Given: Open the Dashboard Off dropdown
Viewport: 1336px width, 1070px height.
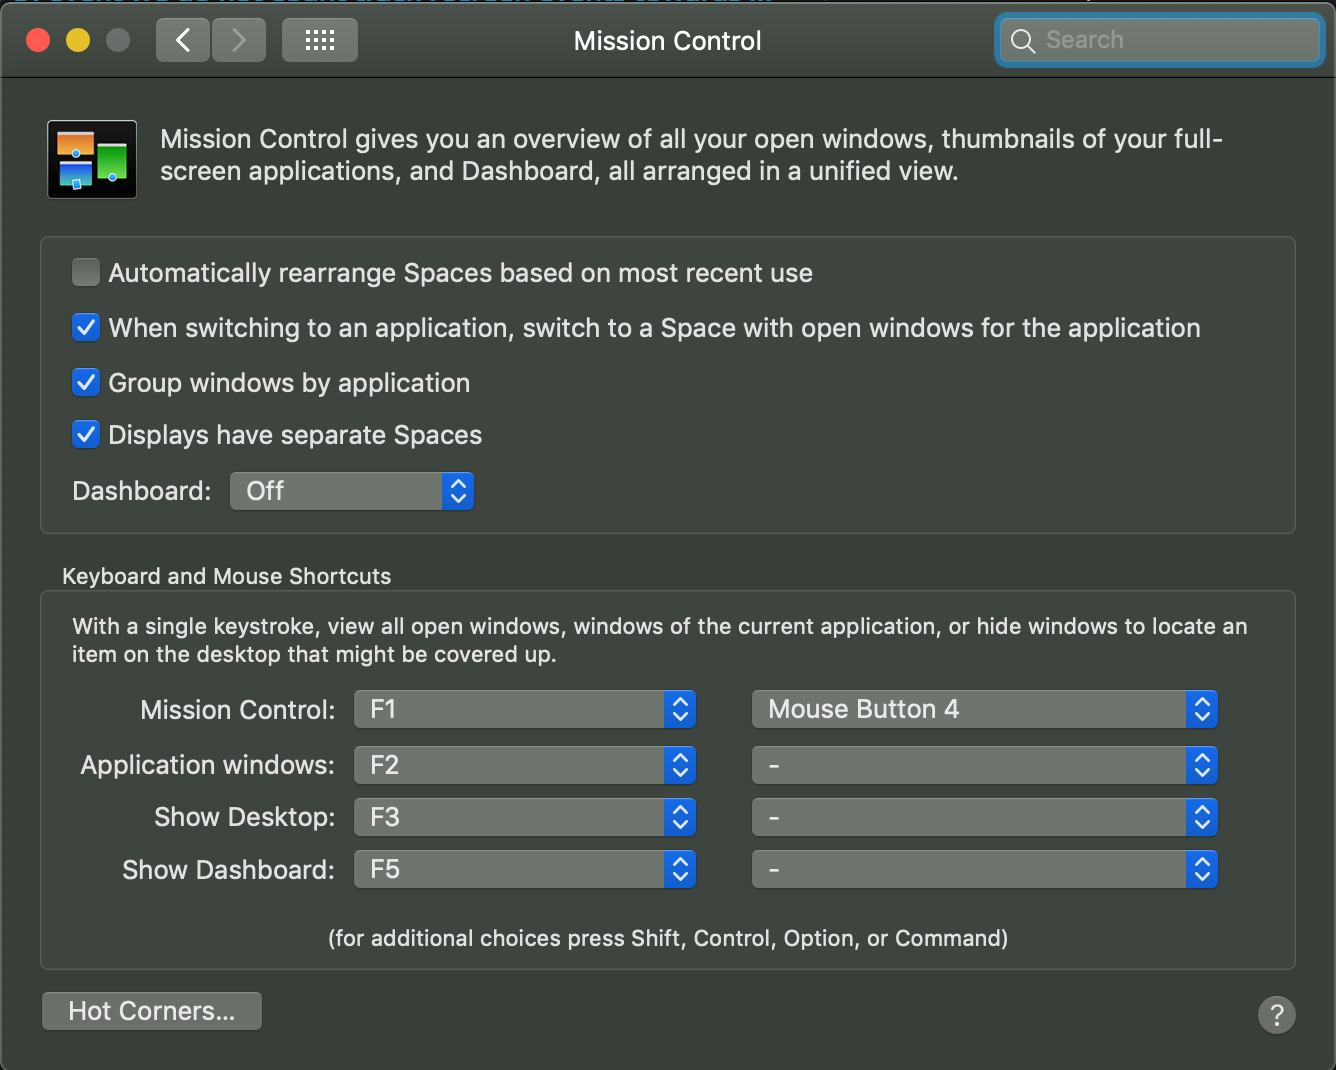Looking at the screenshot, I should pos(352,491).
